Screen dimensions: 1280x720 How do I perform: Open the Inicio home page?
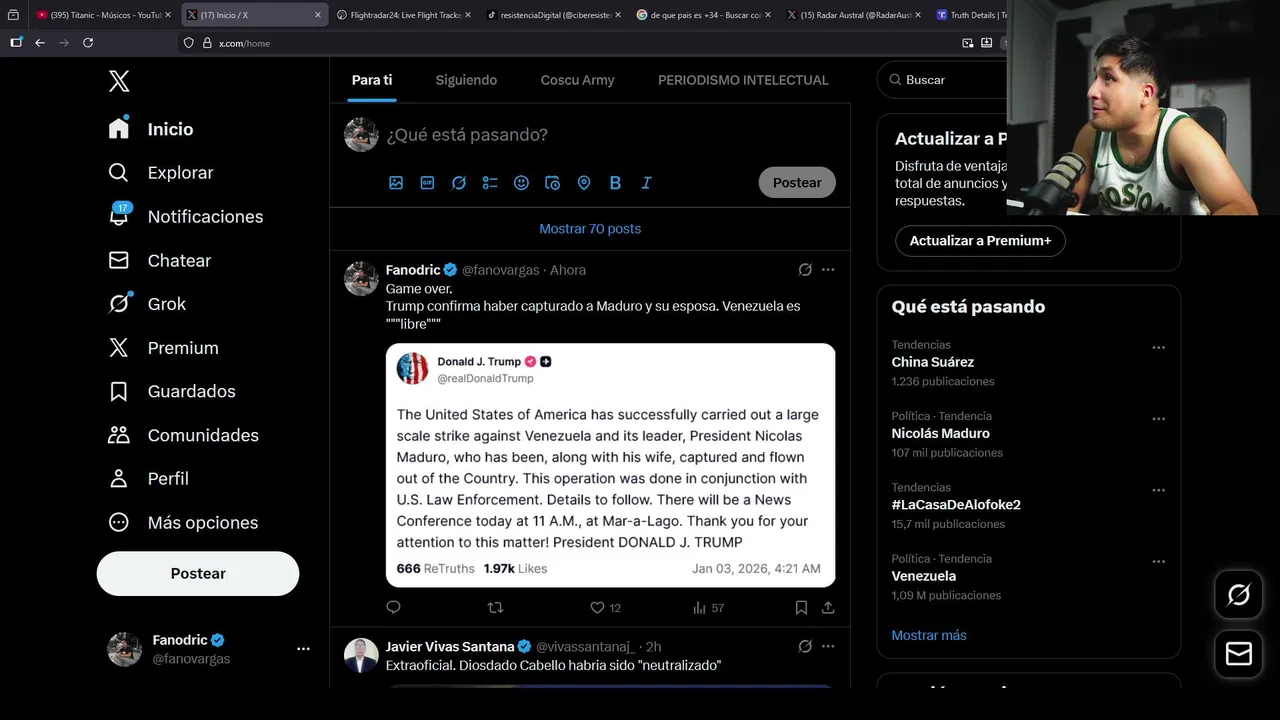click(x=152, y=129)
